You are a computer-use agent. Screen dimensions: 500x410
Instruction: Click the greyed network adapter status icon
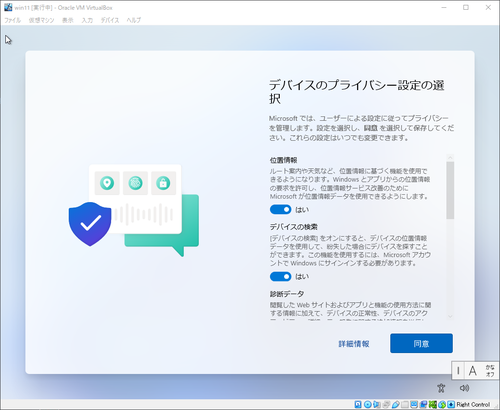click(x=386, y=405)
